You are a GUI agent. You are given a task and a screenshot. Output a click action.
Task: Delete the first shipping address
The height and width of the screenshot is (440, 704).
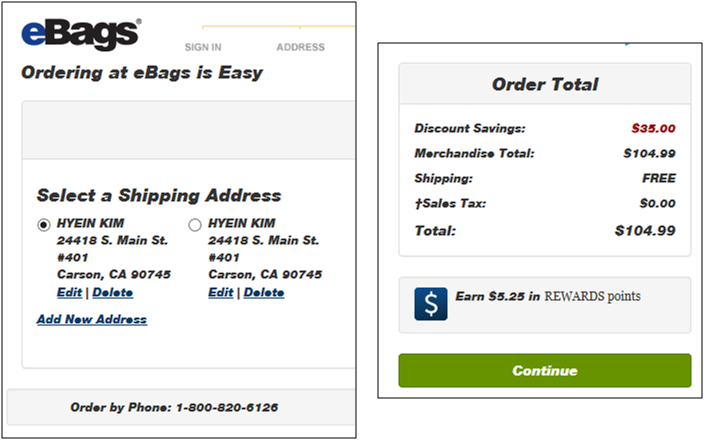112,293
